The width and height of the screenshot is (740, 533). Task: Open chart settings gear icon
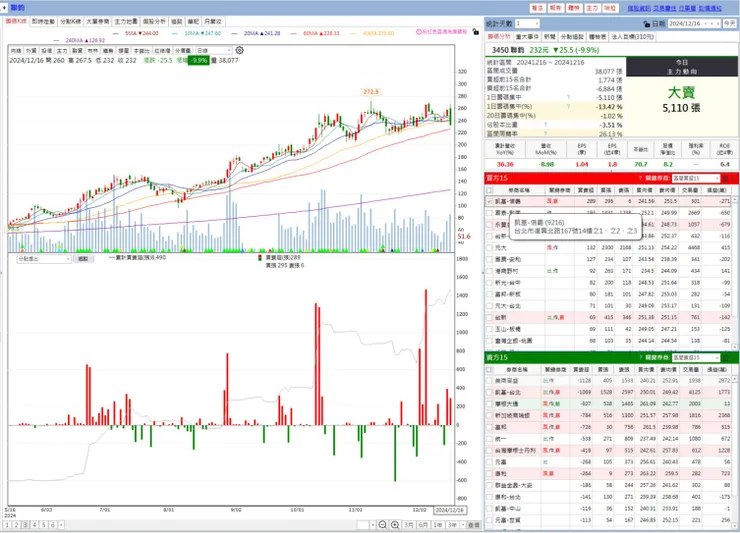click(x=239, y=50)
